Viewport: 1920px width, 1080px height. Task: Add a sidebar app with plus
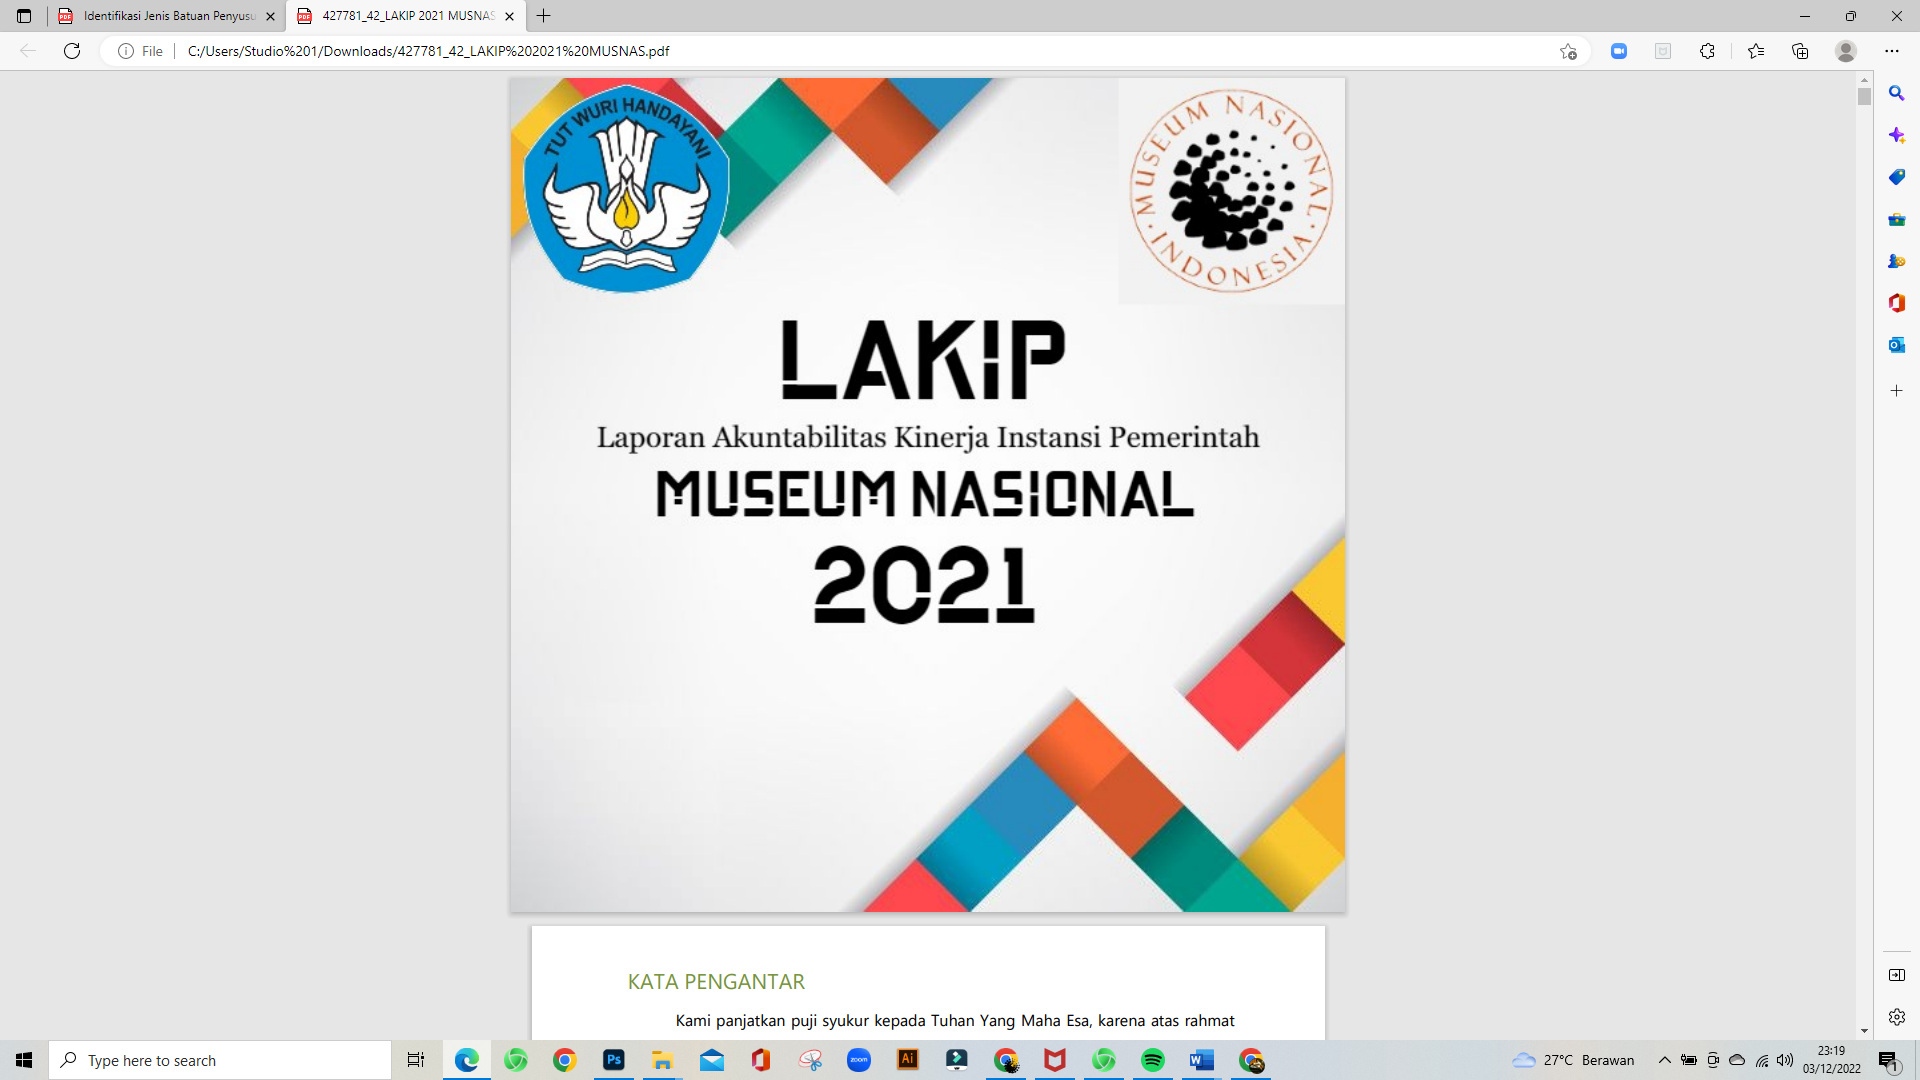point(1896,391)
